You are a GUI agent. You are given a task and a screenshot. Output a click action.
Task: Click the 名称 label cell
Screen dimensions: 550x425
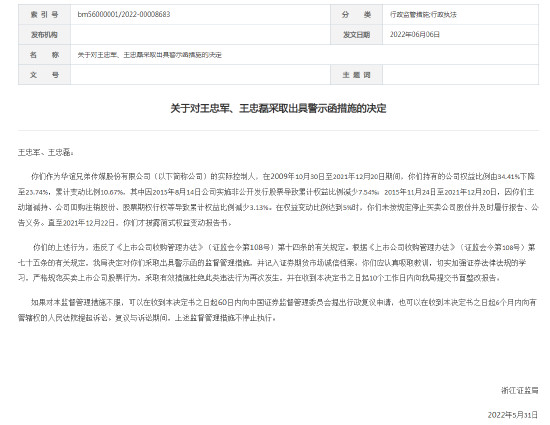44,55
